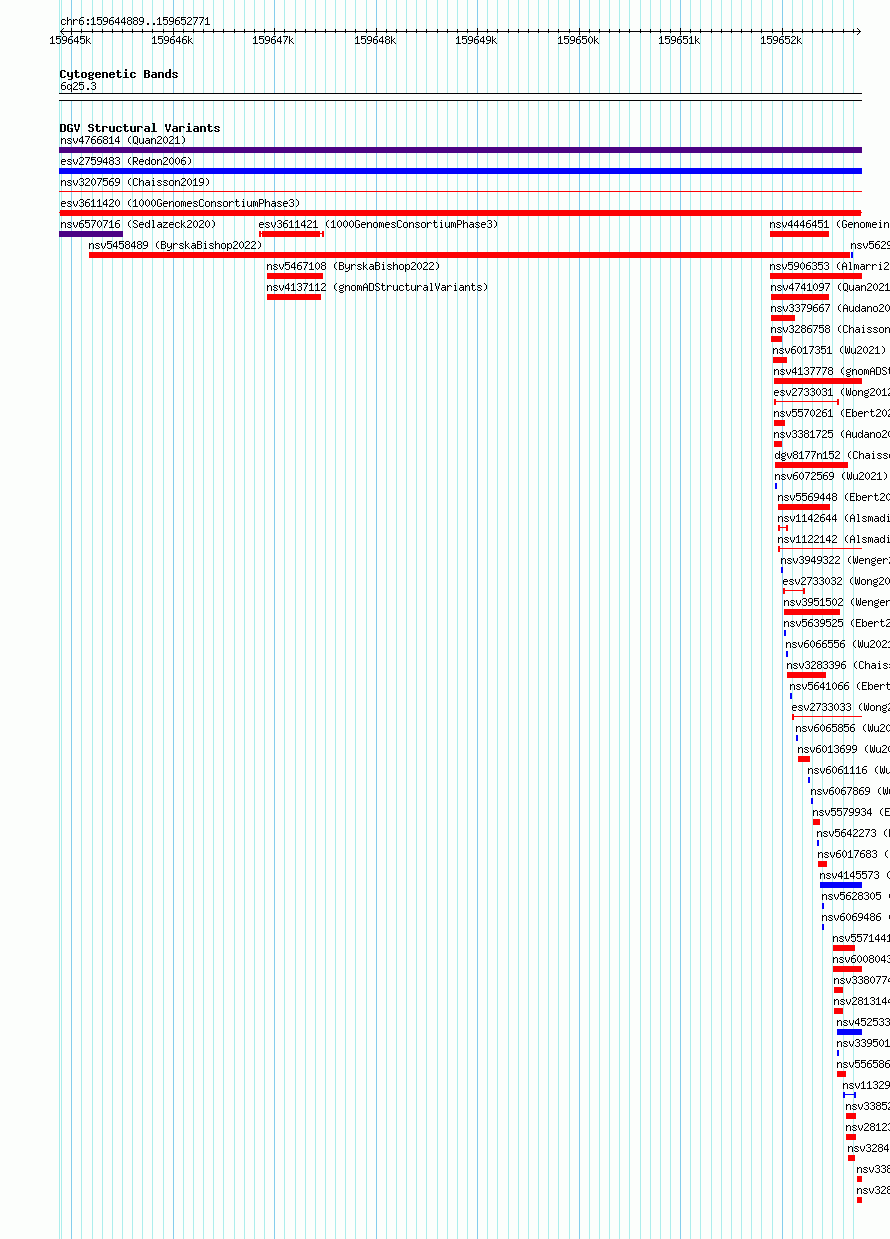
Task: Select variant label nsv6017351 (Wu2021)
Action: point(829,350)
